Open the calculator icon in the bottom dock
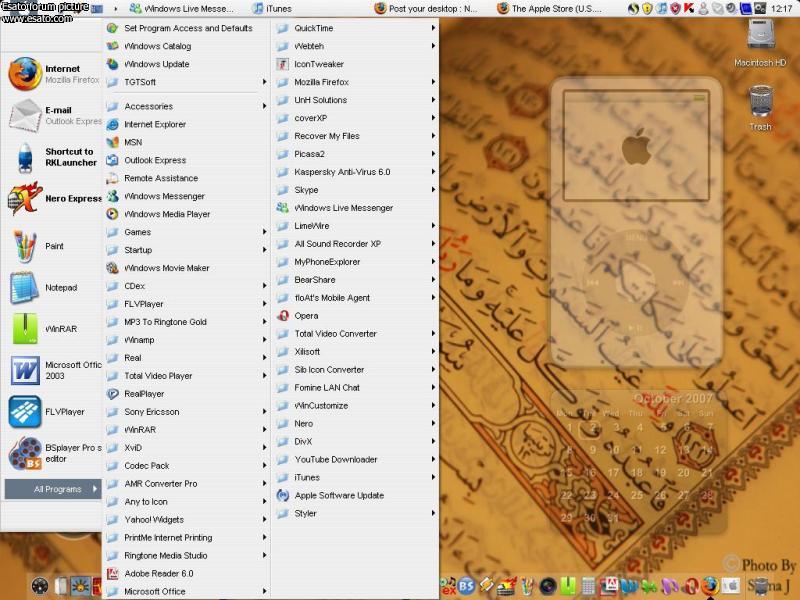800x600 pixels. pos(588,586)
